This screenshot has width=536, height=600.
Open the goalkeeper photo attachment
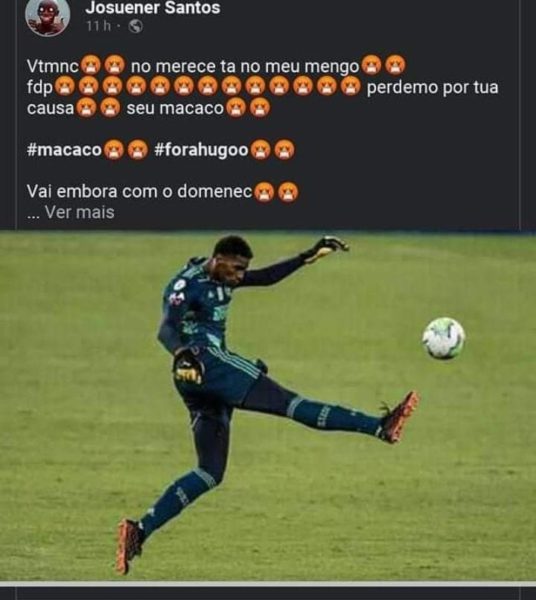coord(268,406)
